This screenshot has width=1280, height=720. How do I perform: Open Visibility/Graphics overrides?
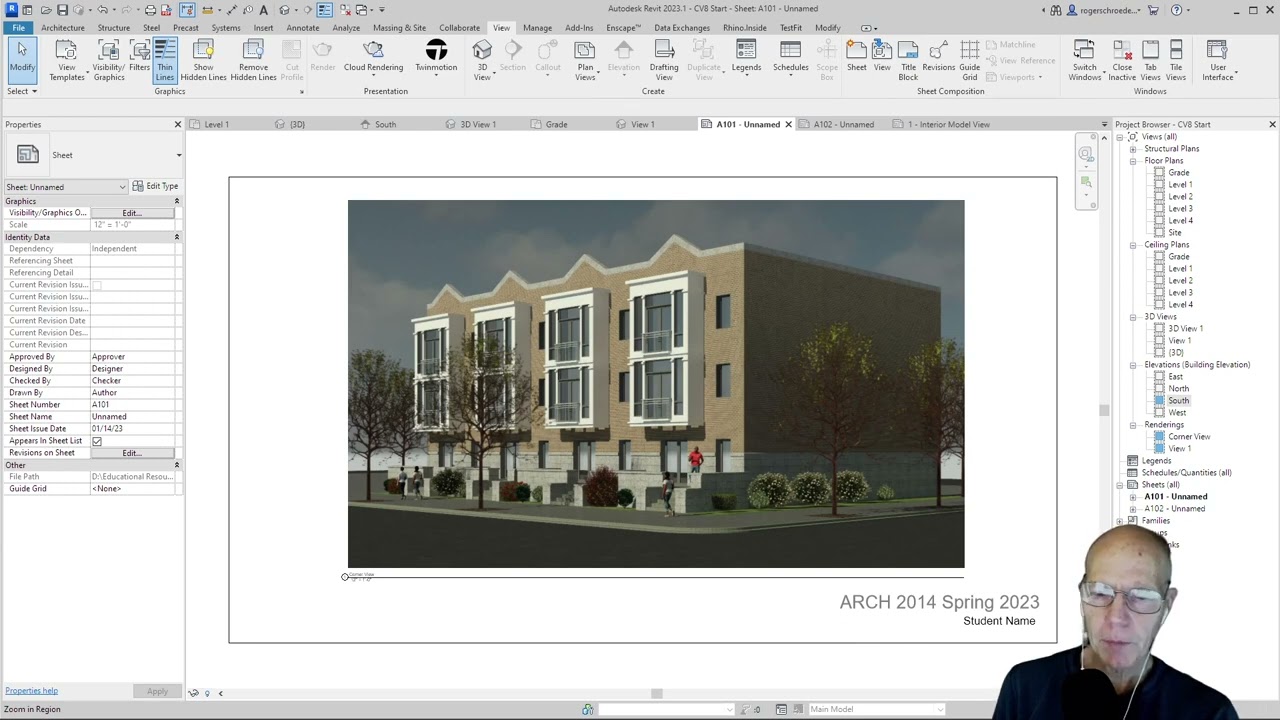tap(109, 60)
